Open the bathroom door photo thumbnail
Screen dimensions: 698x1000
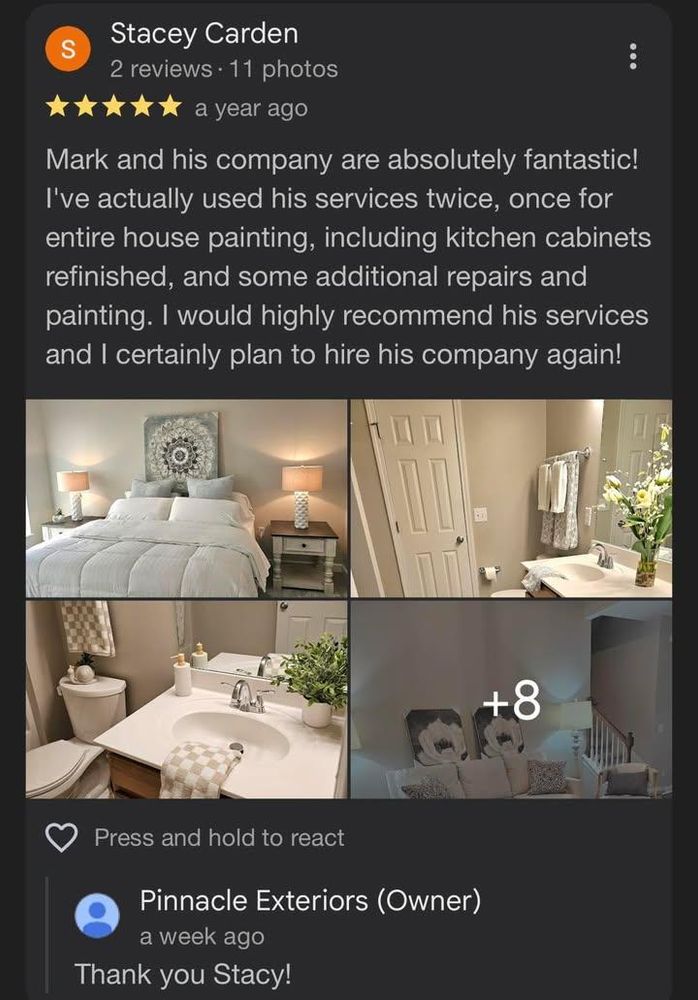click(x=511, y=499)
